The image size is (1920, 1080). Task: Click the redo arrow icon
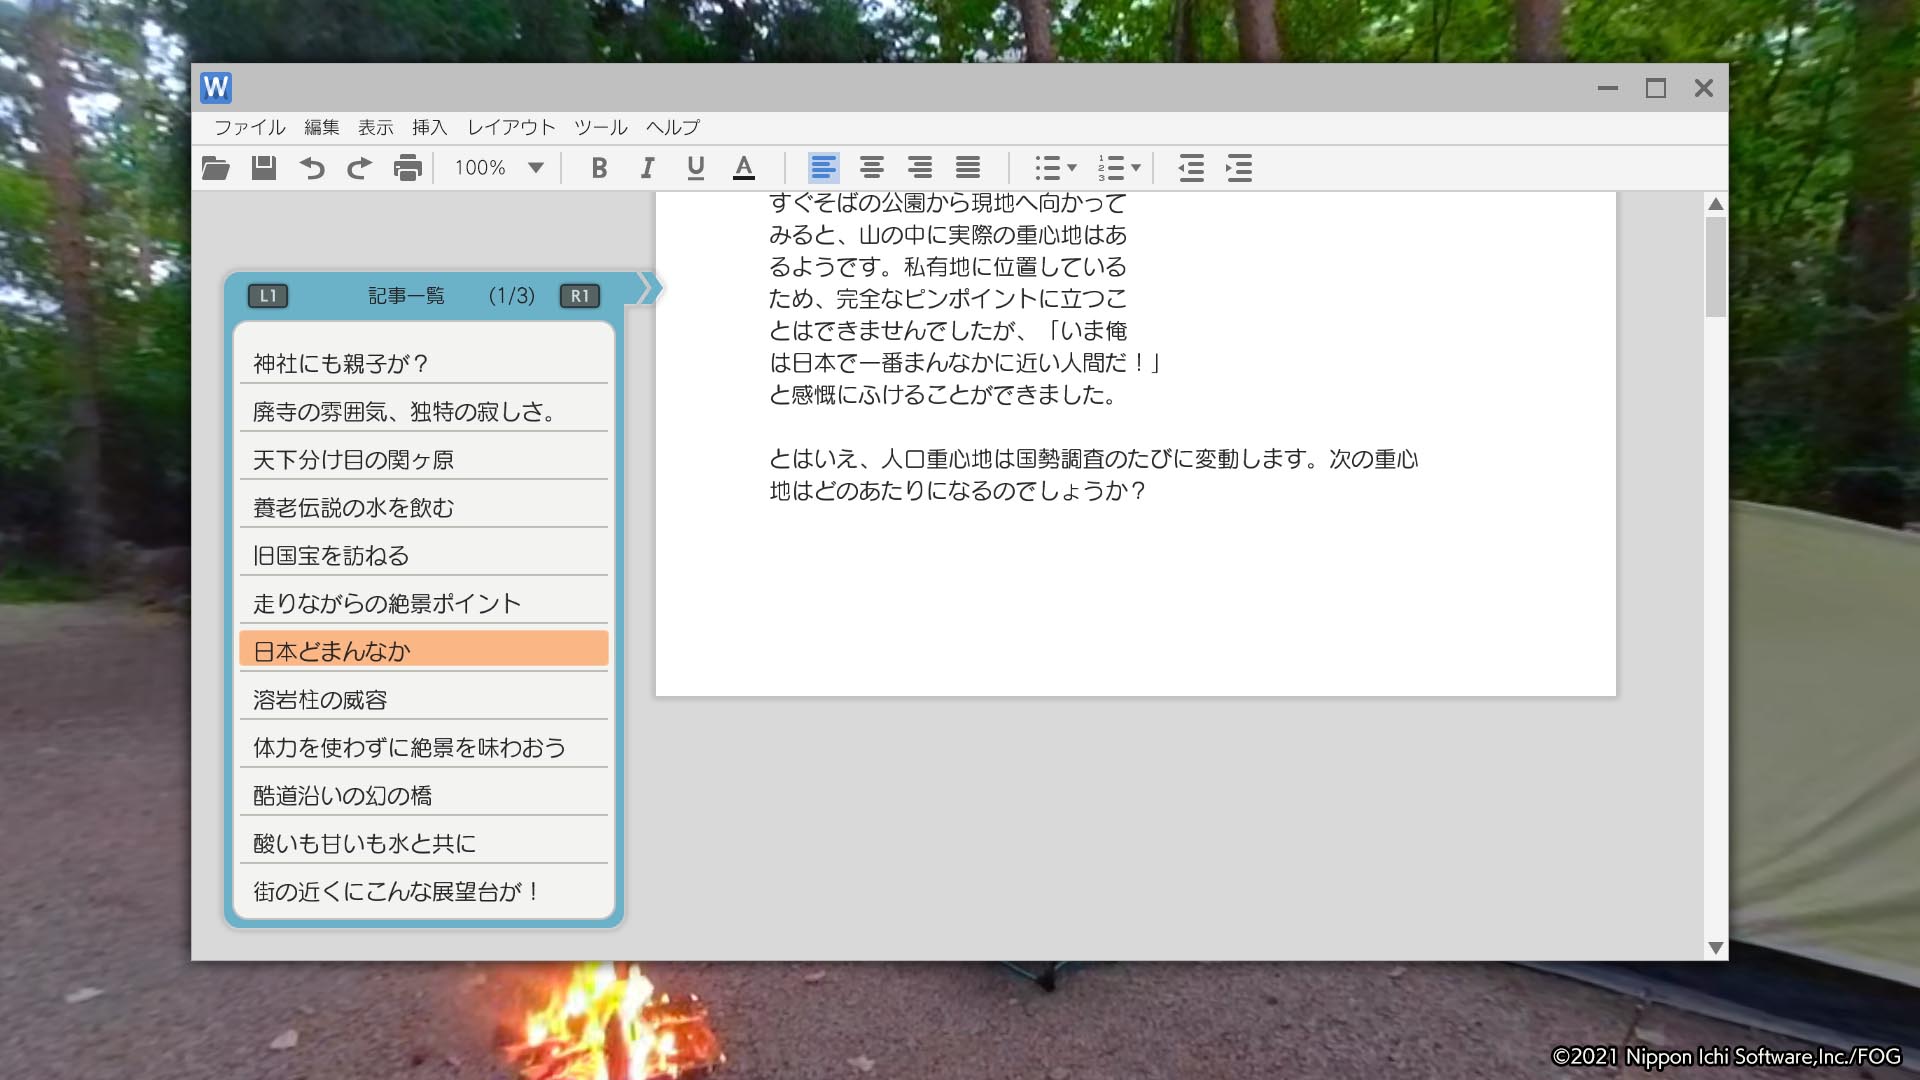(x=359, y=168)
